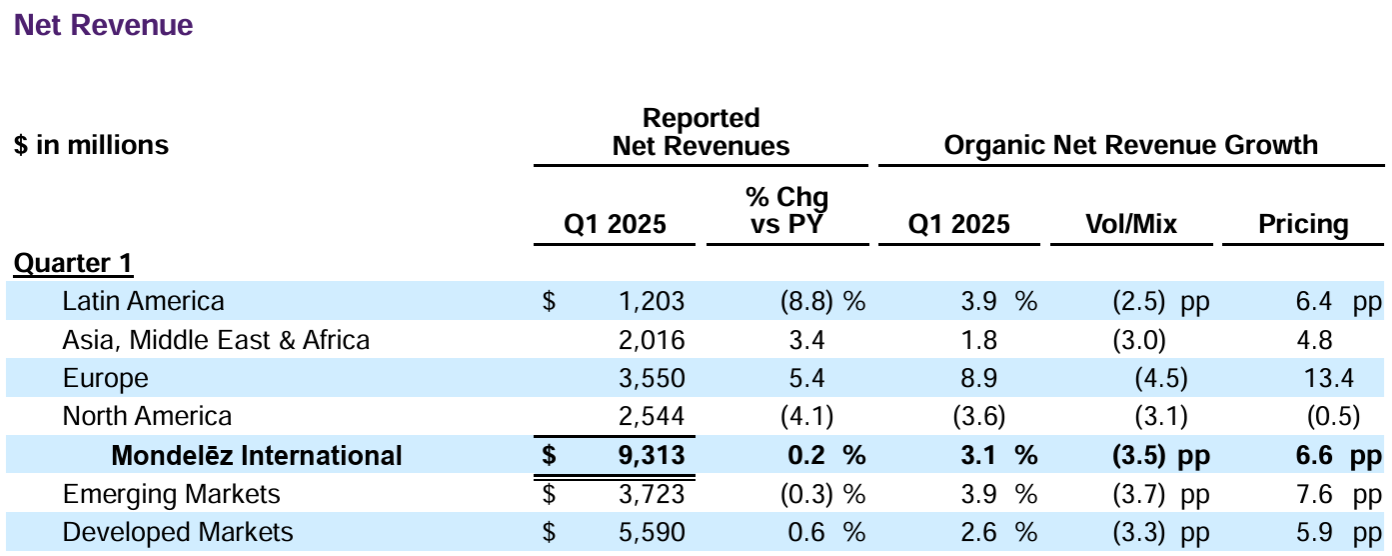This screenshot has width=1392, height=556.
Task: Select Latin America revenue value 1,203
Action: tap(652, 301)
